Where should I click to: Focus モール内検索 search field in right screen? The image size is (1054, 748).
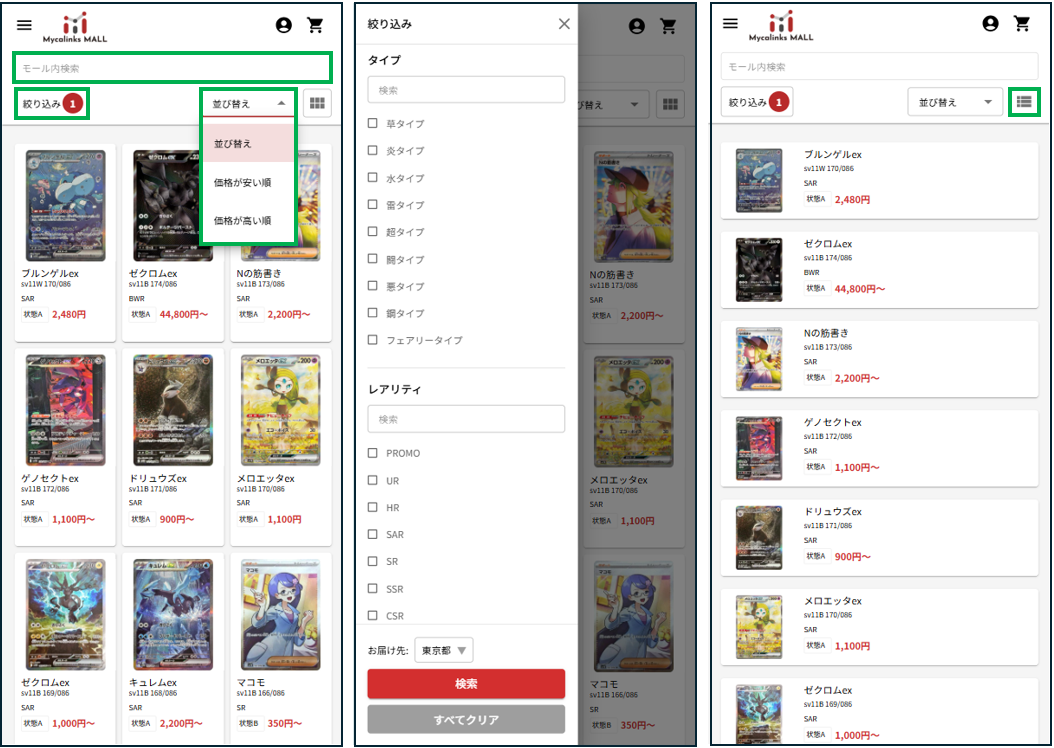pos(880,67)
